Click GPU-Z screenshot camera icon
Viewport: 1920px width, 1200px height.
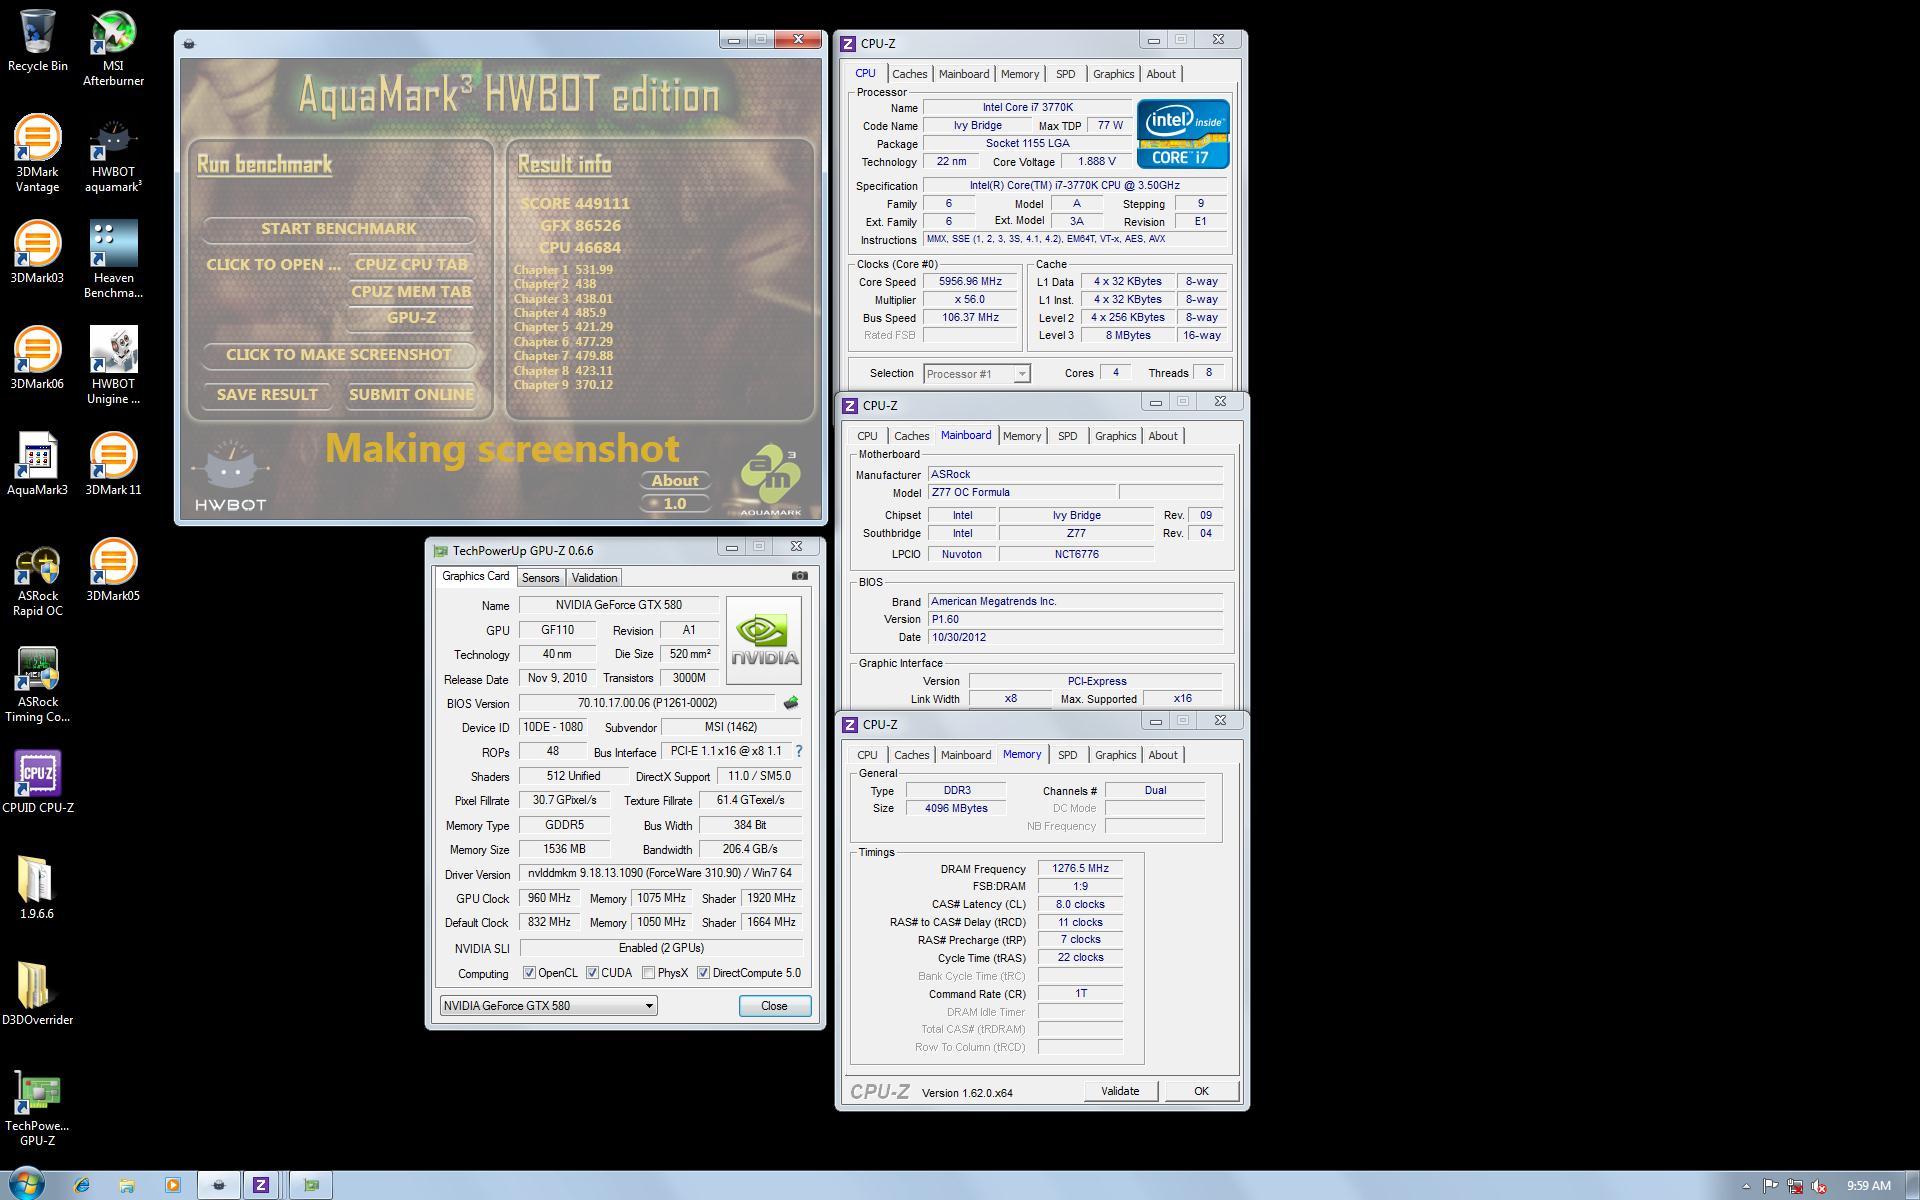(x=799, y=576)
